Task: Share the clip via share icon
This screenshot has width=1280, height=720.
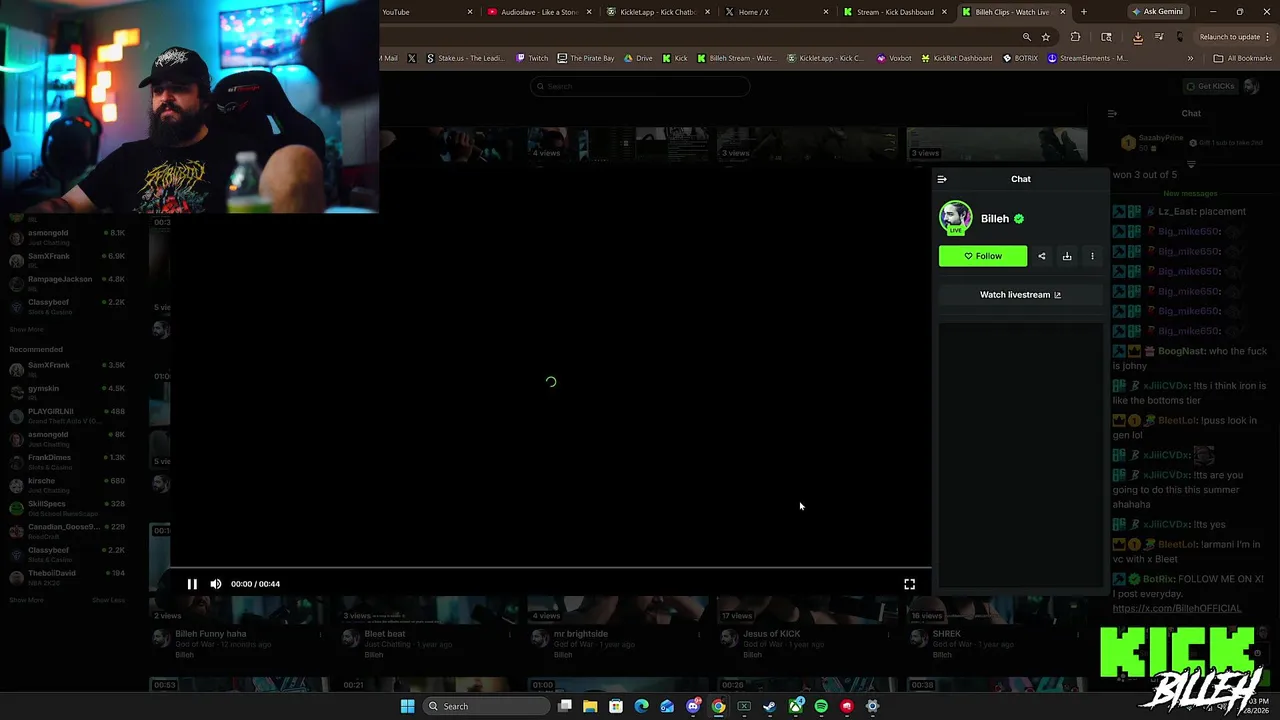Action: 1042,256
